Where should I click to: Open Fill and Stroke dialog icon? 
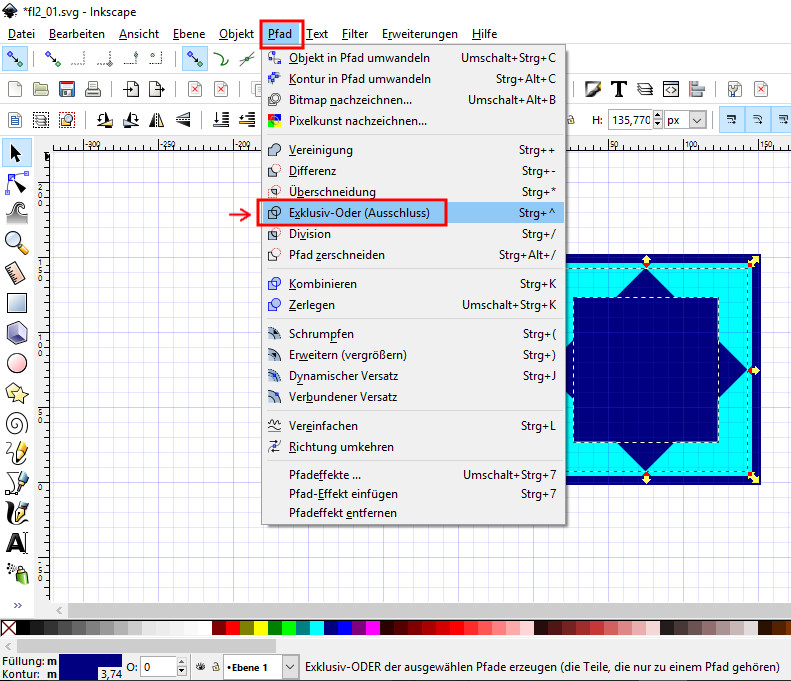[593, 89]
